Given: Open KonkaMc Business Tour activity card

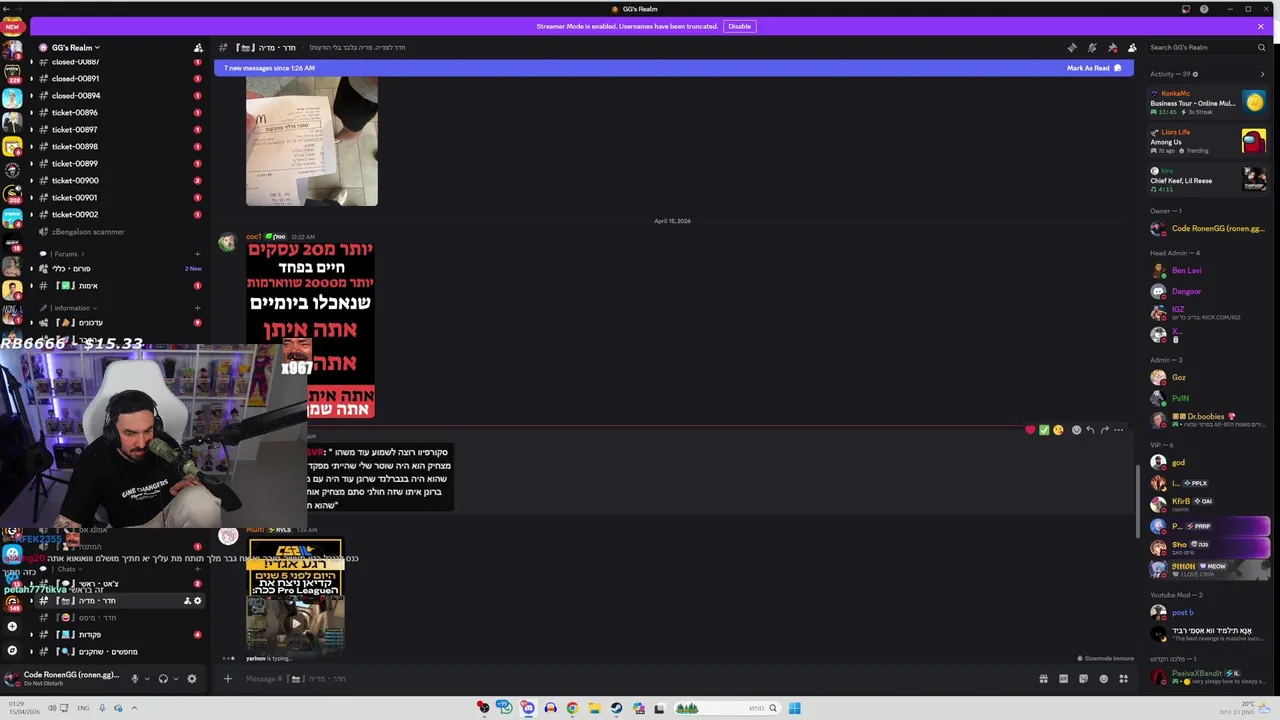Looking at the screenshot, I should [1208, 102].
